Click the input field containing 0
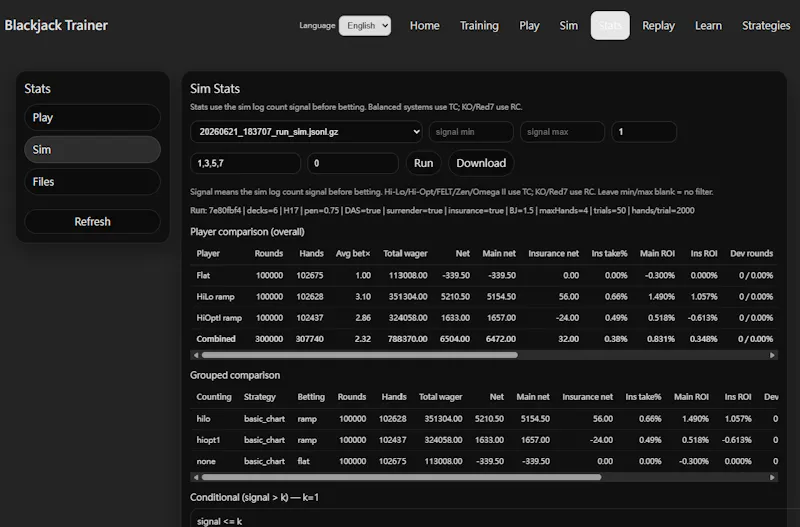Viewport: 800px width, 527px height. [353, 163]
